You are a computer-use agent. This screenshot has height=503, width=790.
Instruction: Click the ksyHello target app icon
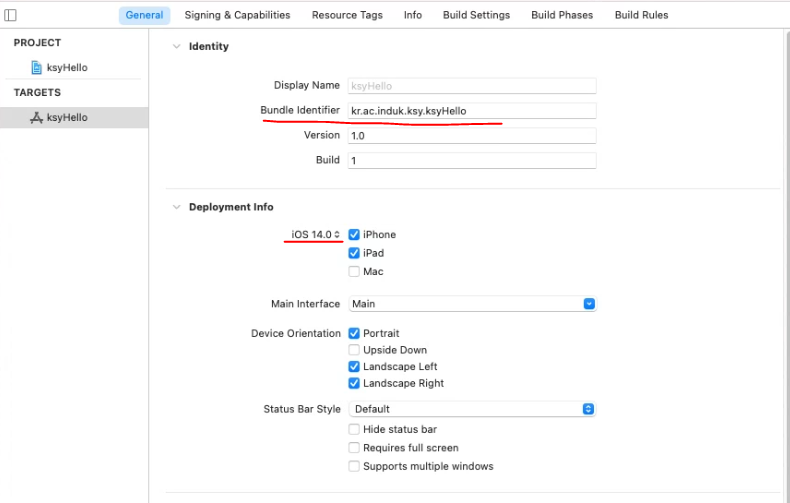point(36,117)
